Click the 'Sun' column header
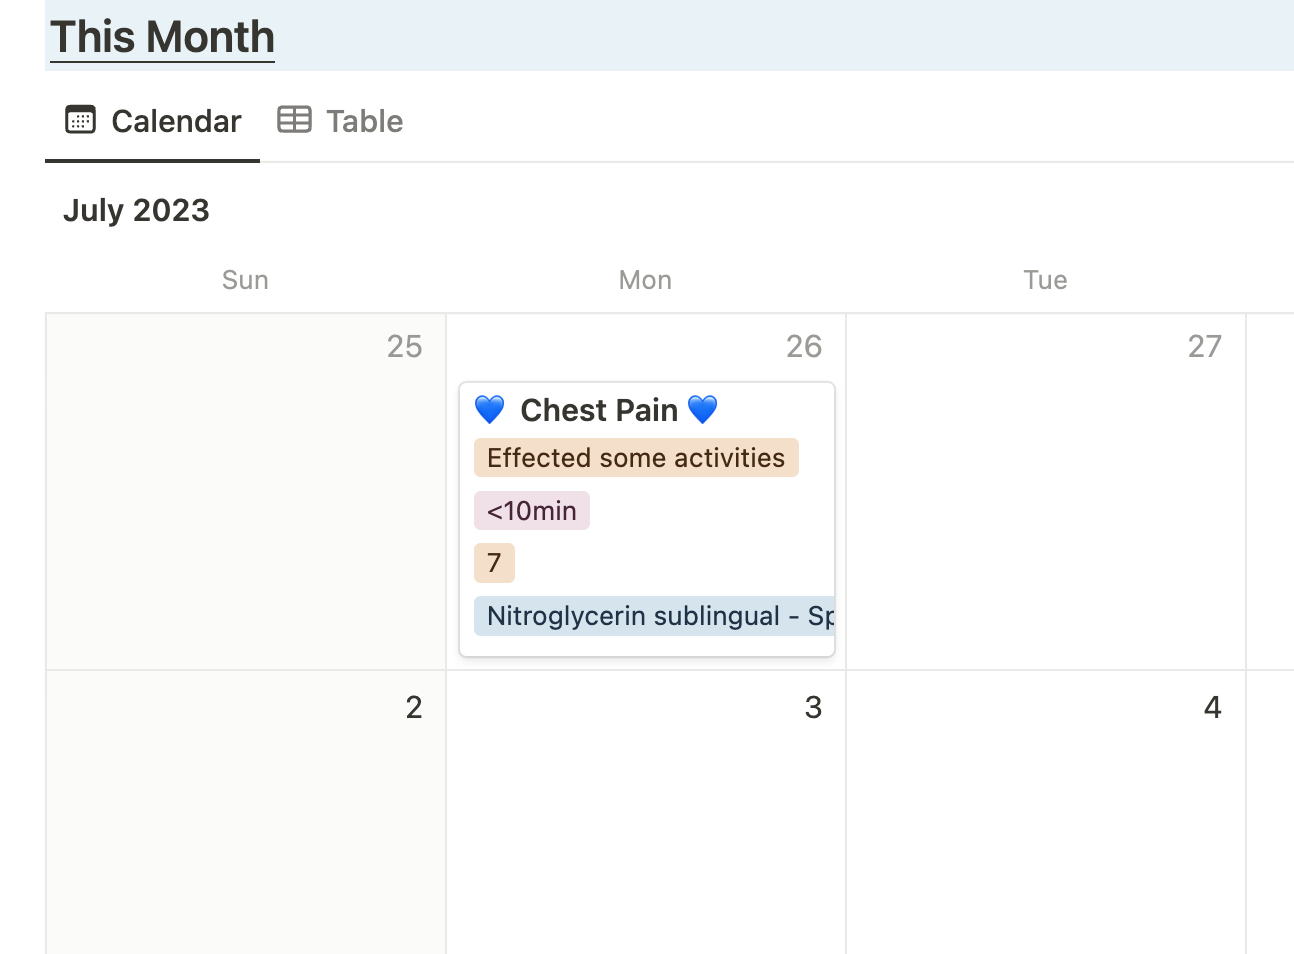1294x954 pixels. pyautogui.click(x=245, y=280)
